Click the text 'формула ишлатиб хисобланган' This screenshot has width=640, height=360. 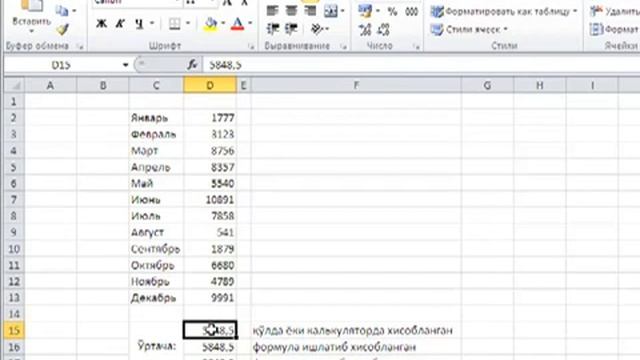(x=334, y=347)
